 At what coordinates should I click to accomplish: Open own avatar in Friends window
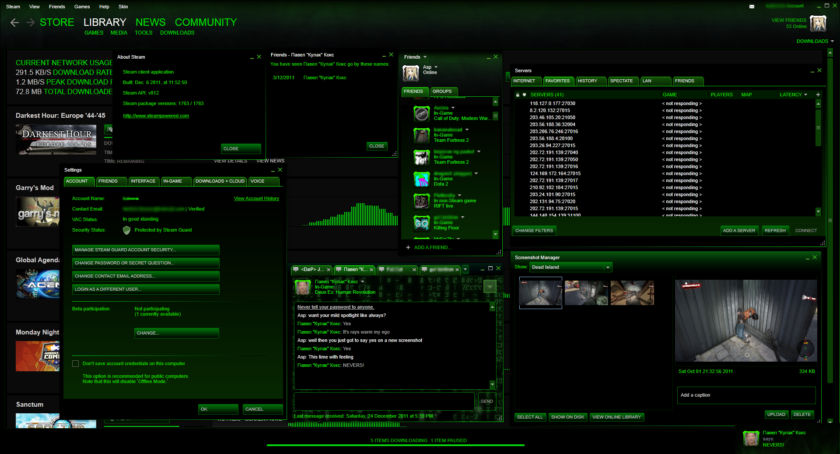(411, 72)
